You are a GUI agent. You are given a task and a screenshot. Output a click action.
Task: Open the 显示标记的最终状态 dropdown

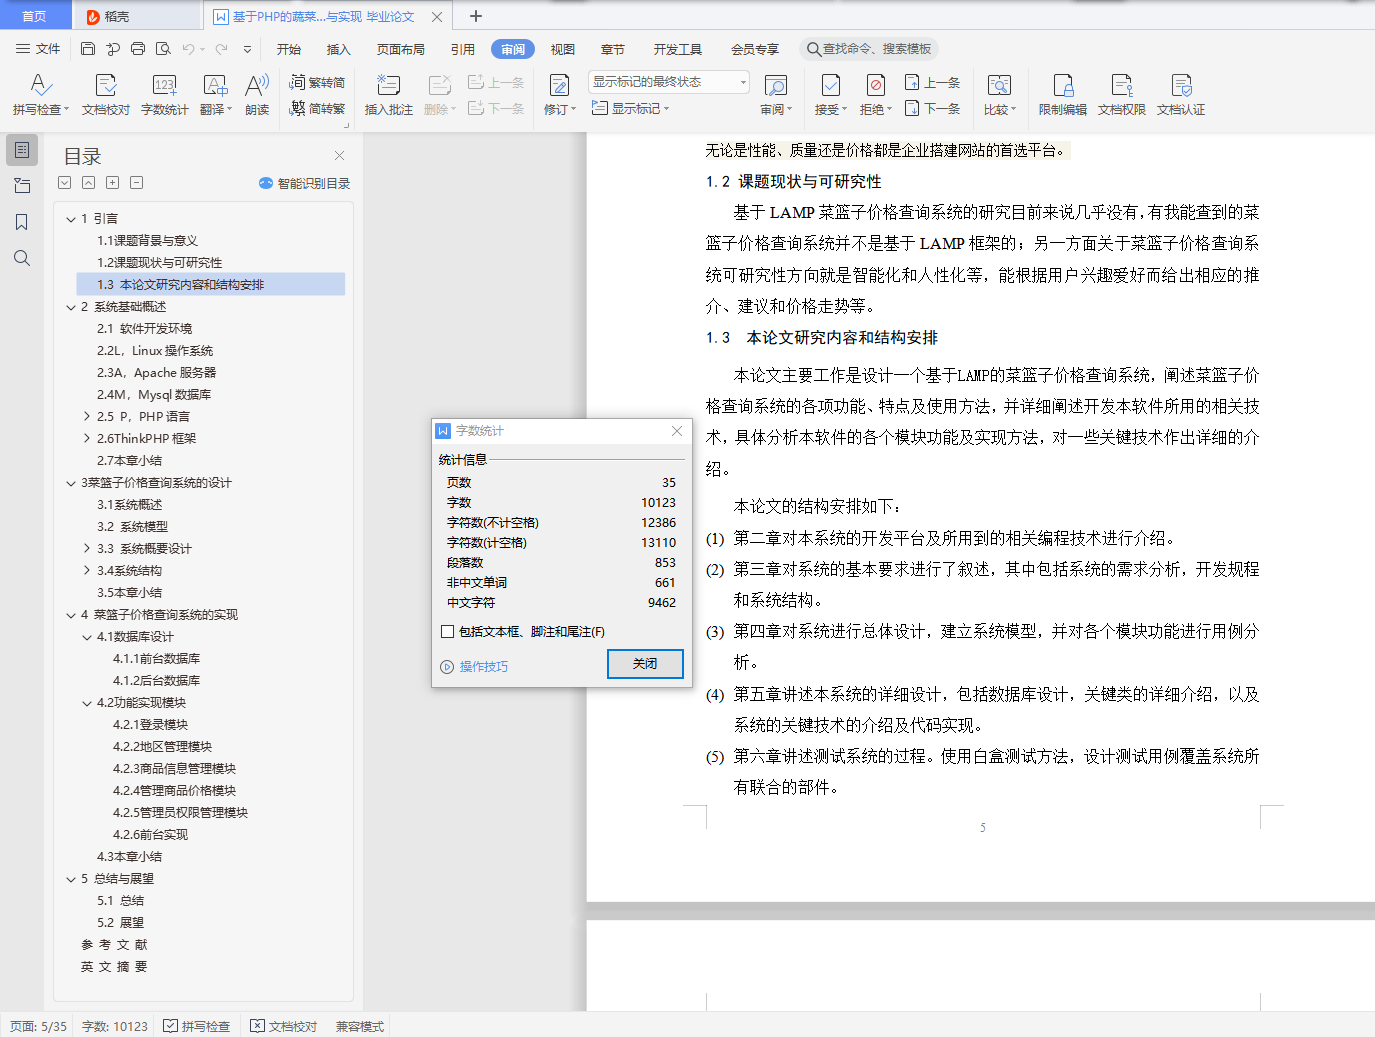pyautogui.click(x=669, y=82)
